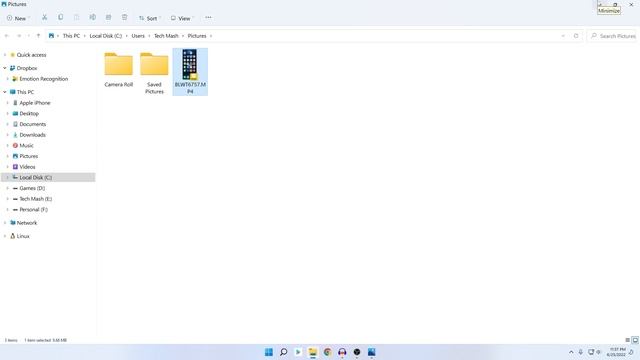Open Personal (F:) drive
640x360 pixels.
[33, 209]
